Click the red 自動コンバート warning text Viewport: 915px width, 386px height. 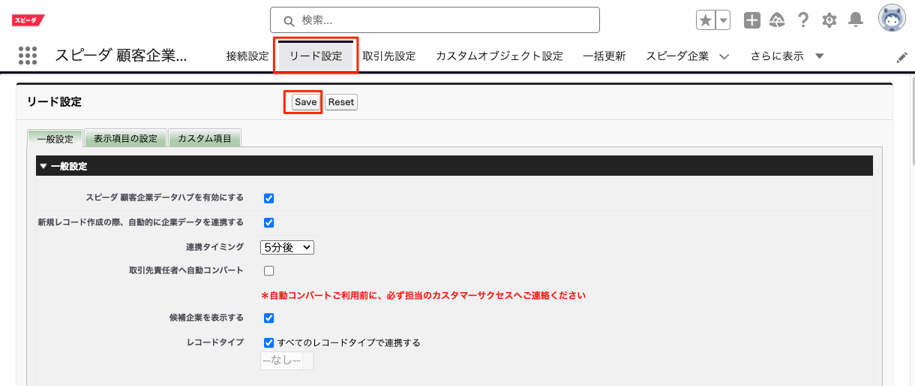423,295
